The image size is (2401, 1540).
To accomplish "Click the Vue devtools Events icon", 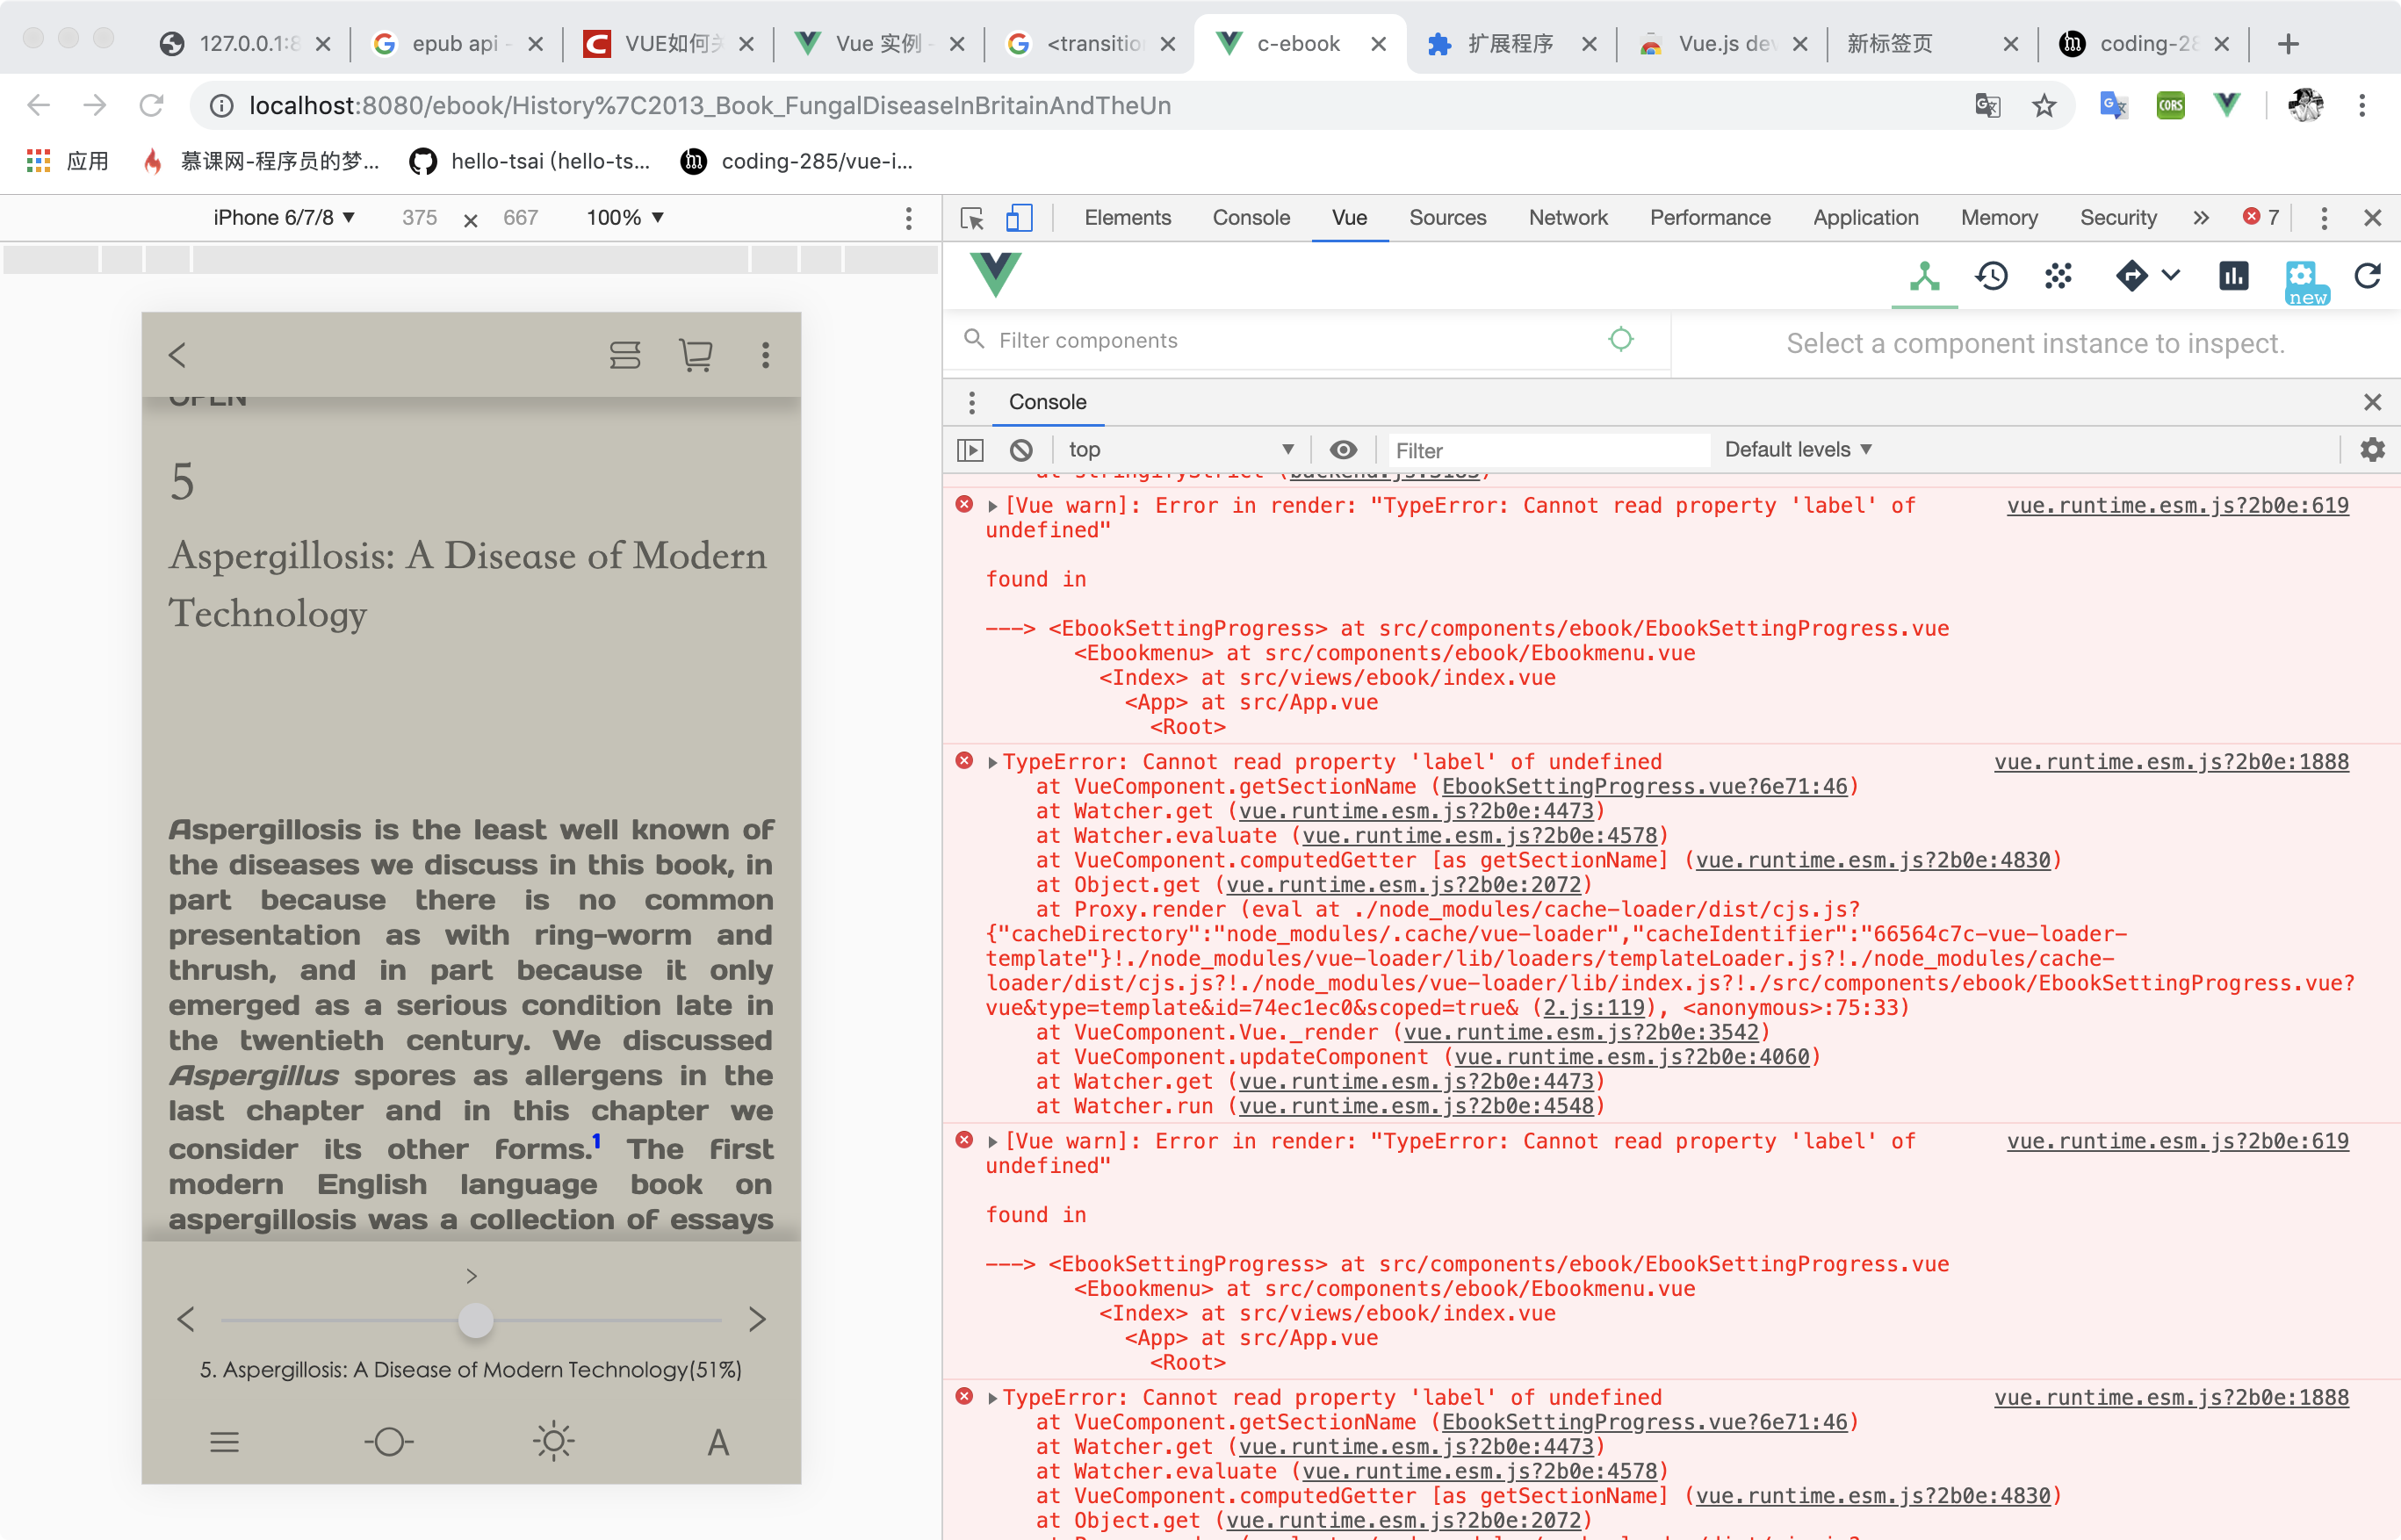I will tap(2058, 276).
